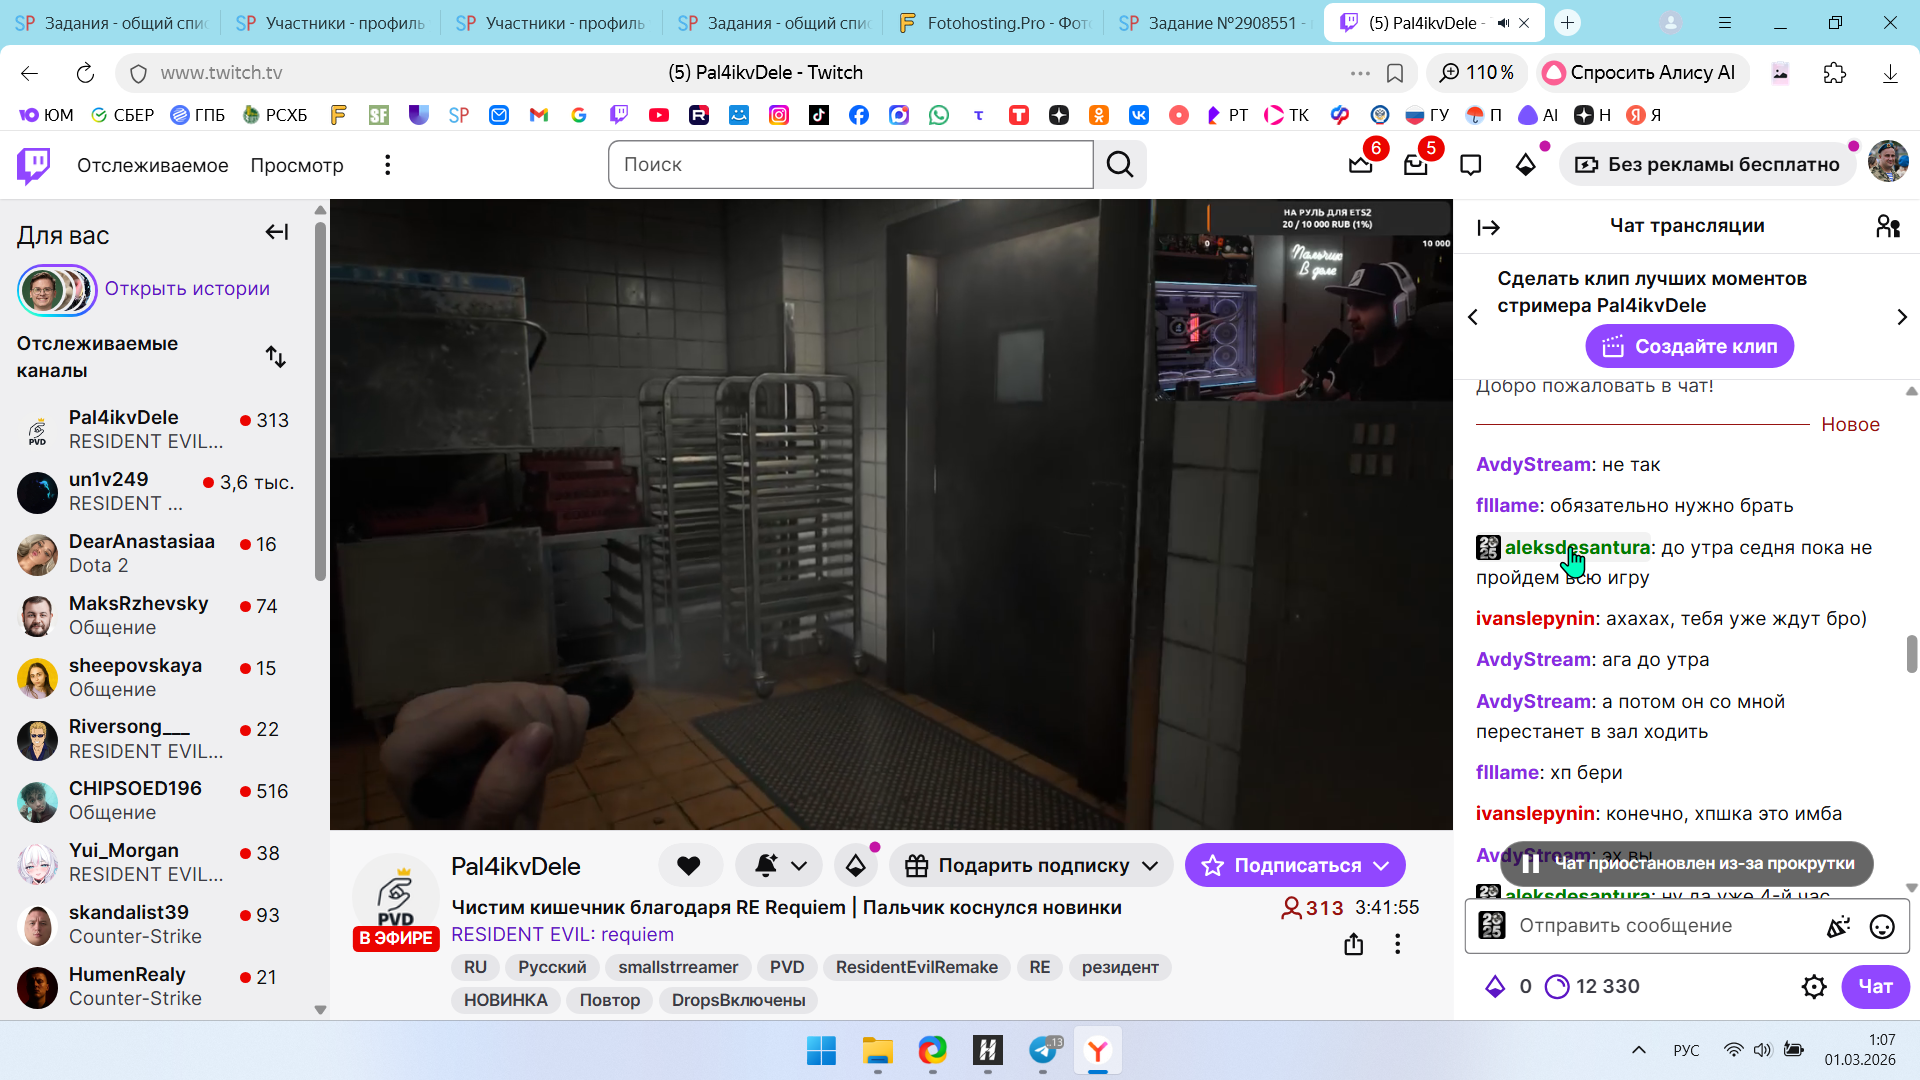The width and height of the screenshot is (1920, 1080).
Task: Open the emote picker smiley icon
Action: [1882, 927]
